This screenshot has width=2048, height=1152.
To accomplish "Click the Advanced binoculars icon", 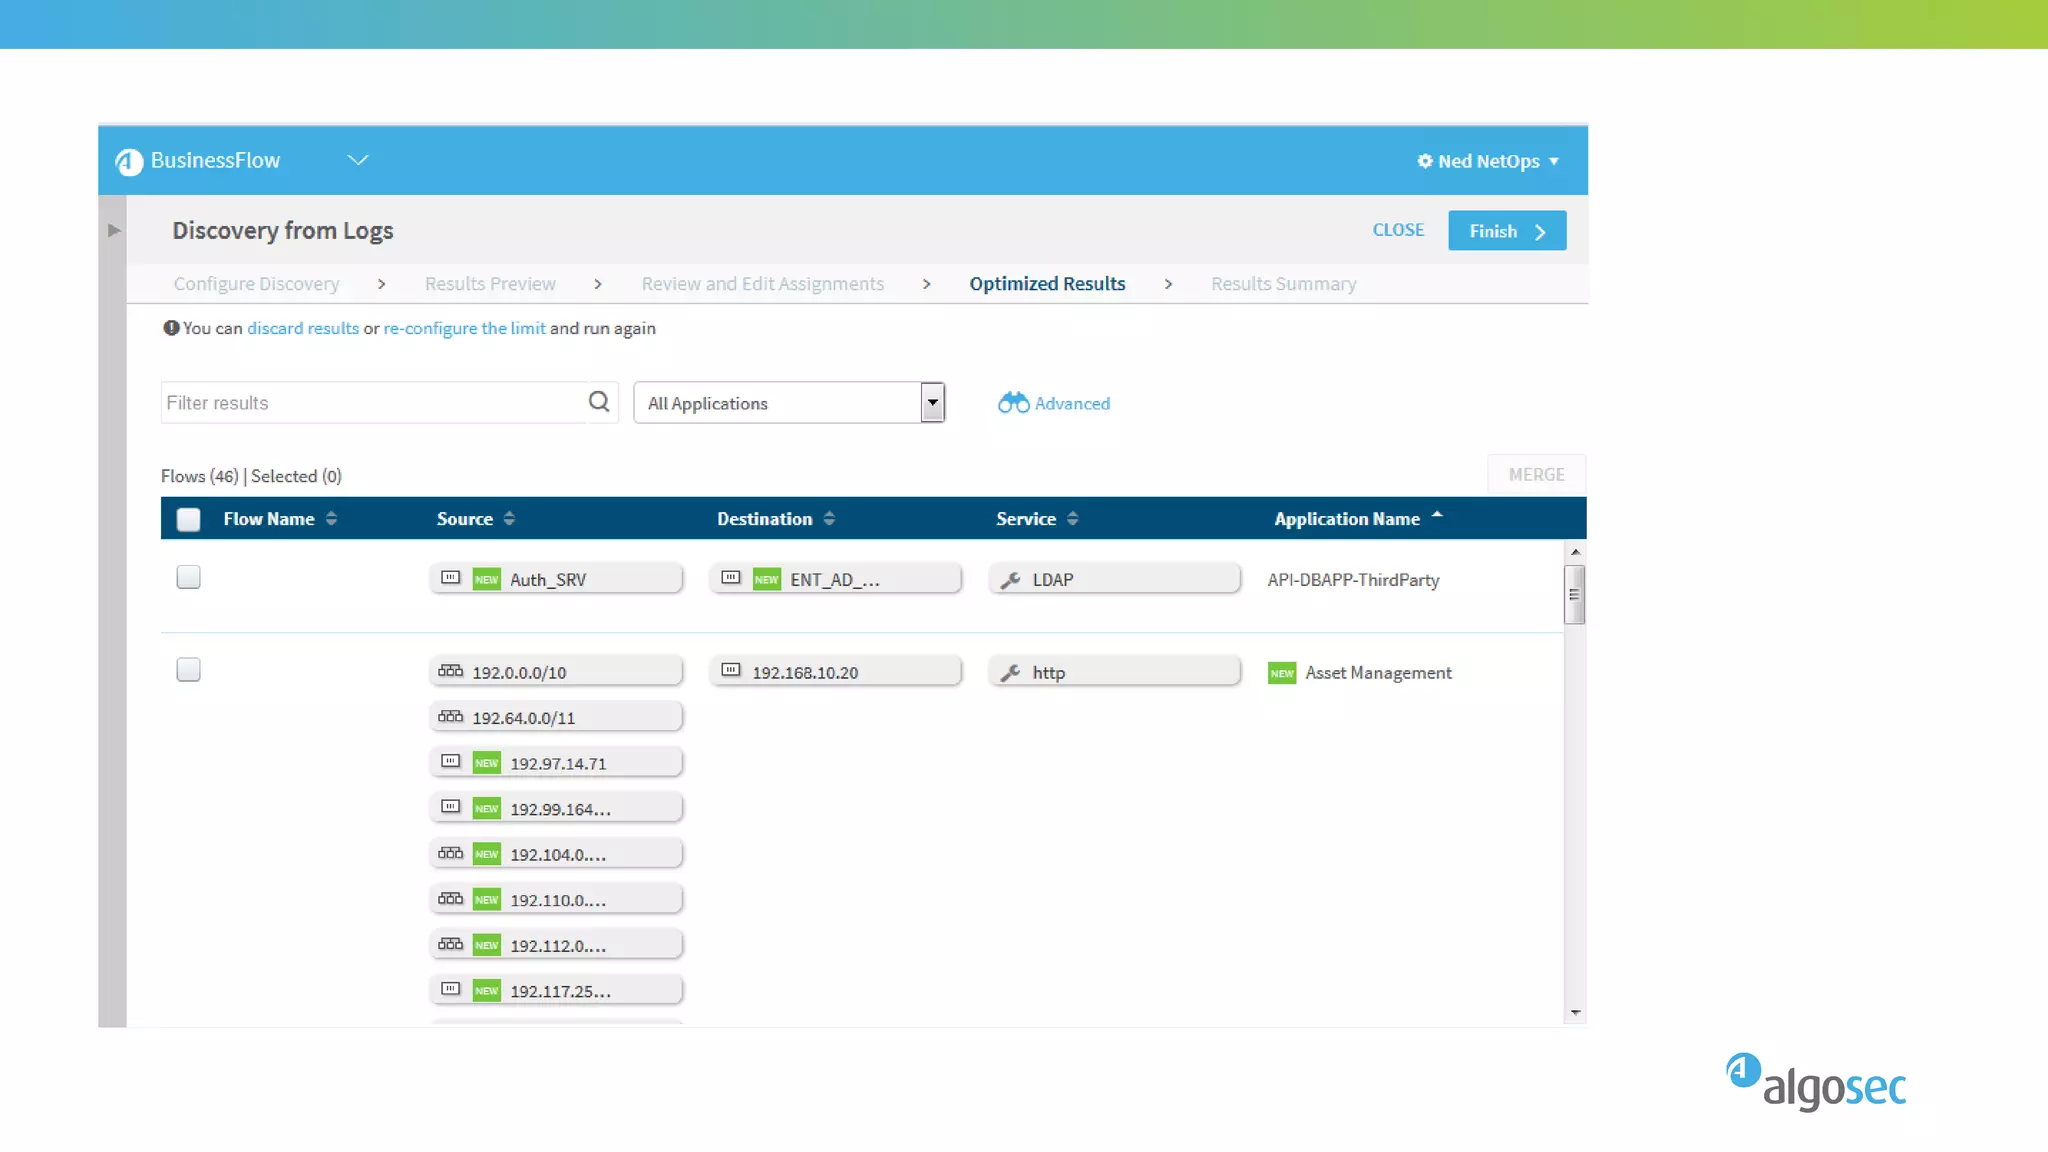I will coord(1013,403).
